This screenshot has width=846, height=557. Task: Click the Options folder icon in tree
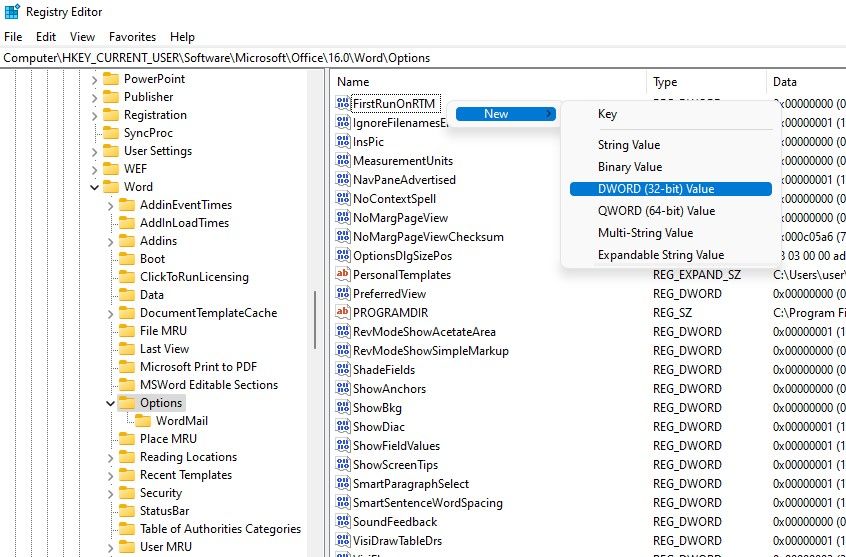[127, 403]
